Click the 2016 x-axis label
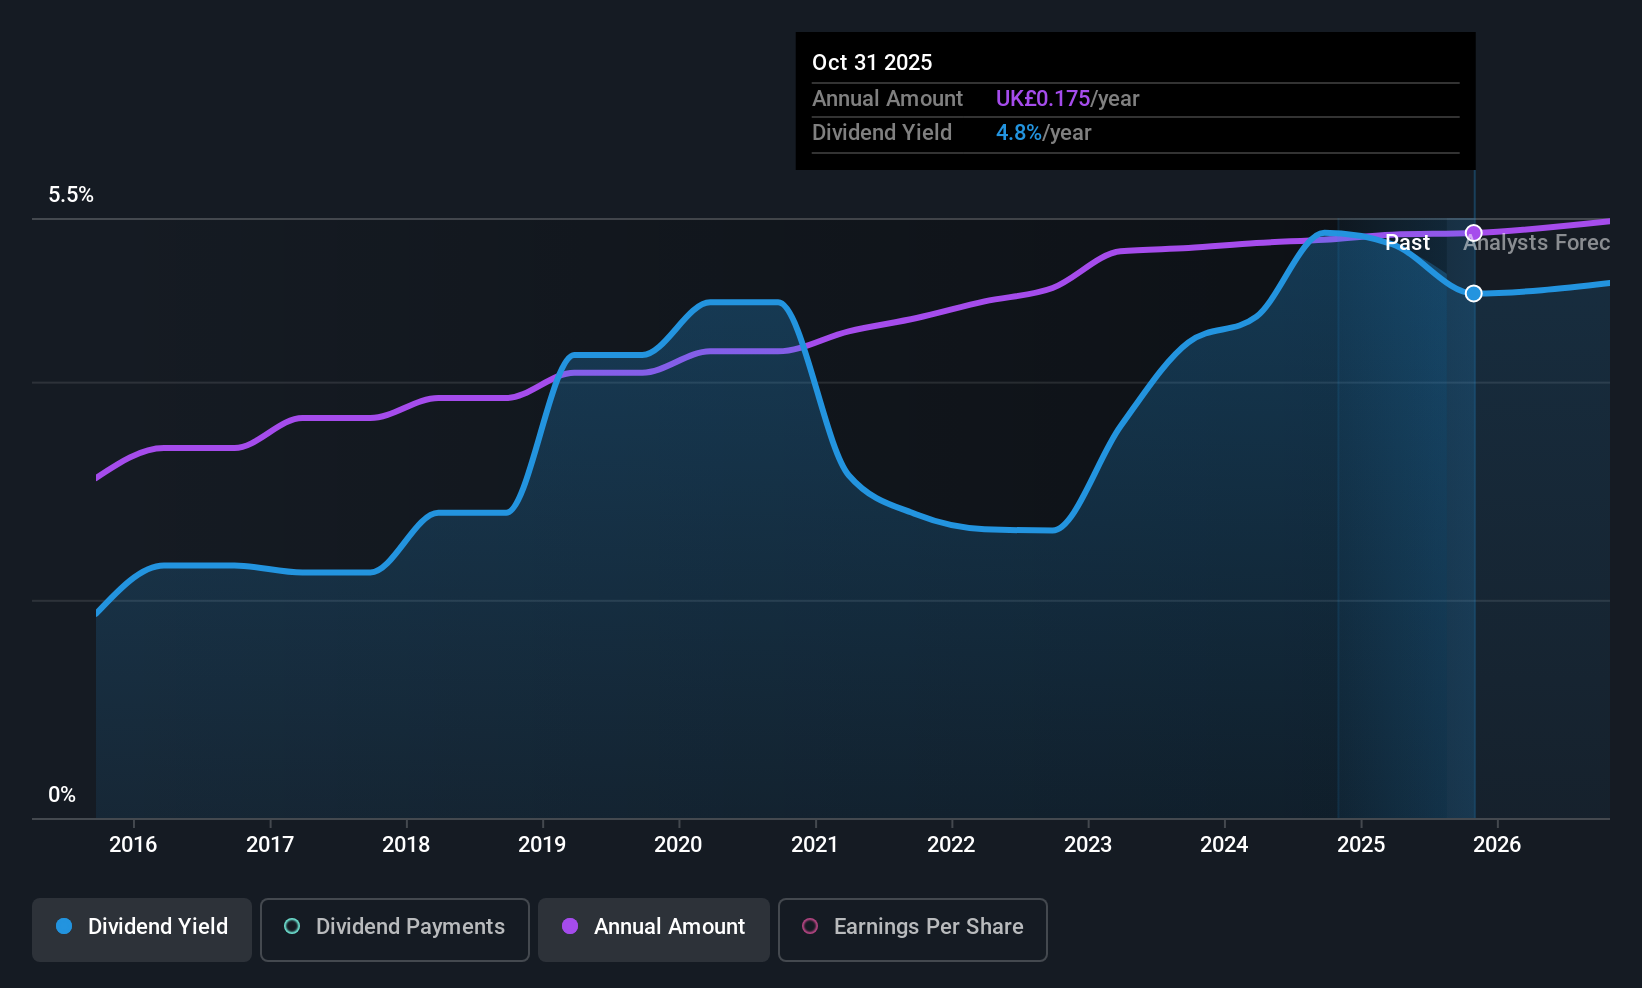This screenshot has width=1642, height=988. (x=133, y=844)
